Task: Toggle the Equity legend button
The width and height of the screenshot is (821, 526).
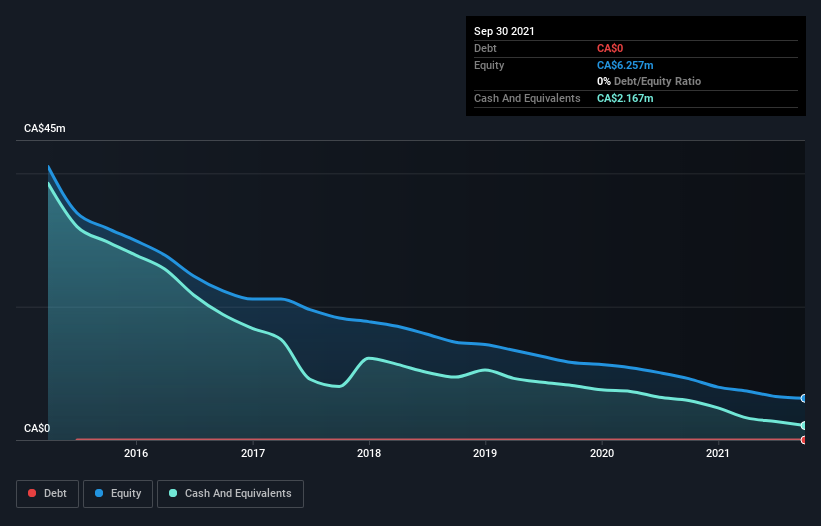Action: coord(118,494)
